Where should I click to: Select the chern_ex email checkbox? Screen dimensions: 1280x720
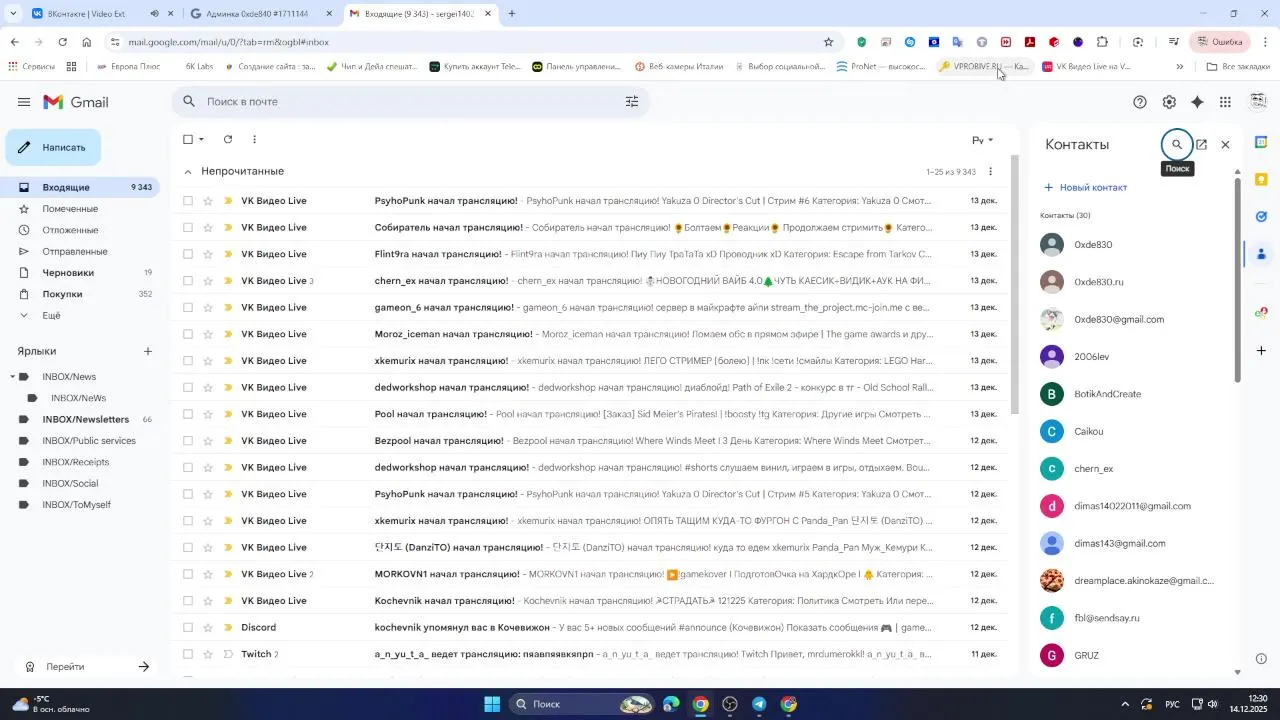[x=188, y=281]
